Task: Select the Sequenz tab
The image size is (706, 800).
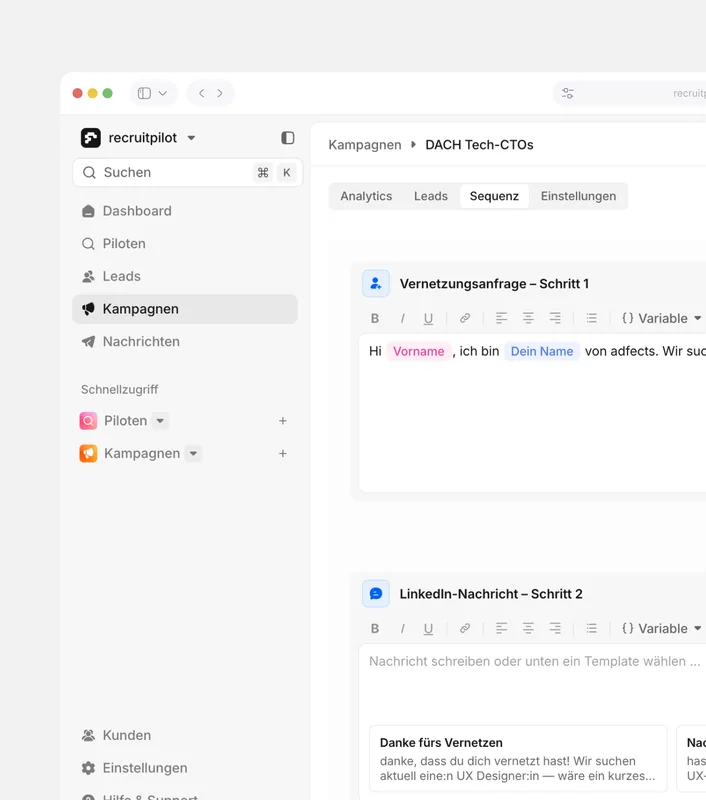Action: click(494, 196)
